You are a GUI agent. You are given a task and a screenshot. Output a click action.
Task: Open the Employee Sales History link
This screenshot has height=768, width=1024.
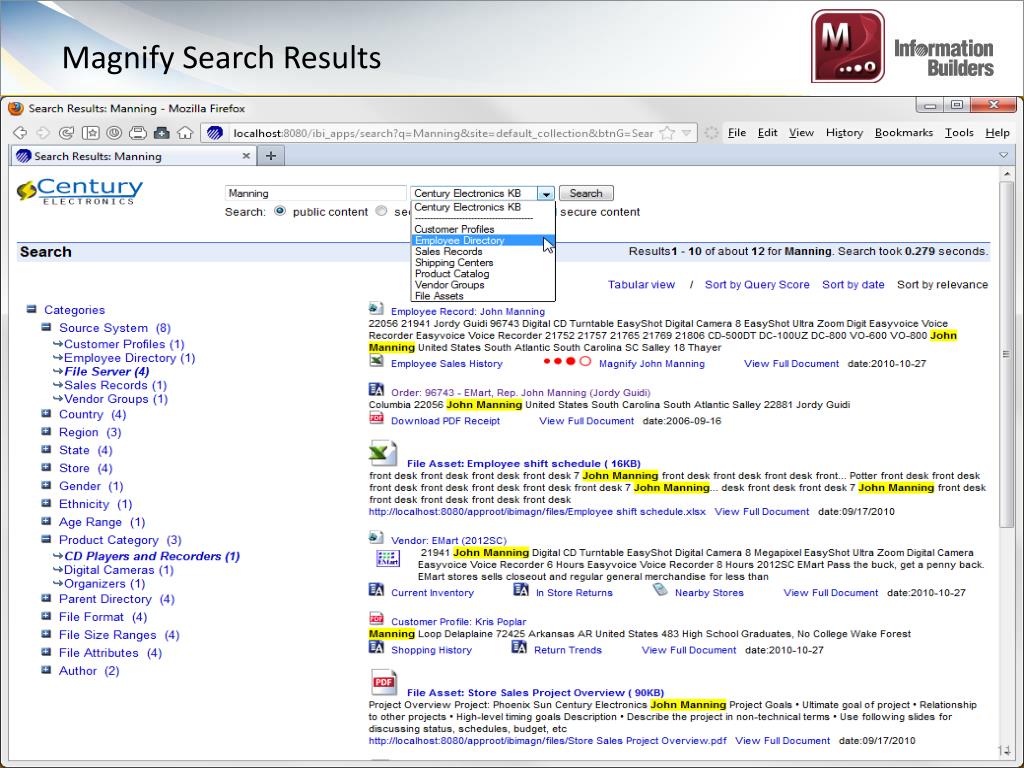(x=447, y=364)
